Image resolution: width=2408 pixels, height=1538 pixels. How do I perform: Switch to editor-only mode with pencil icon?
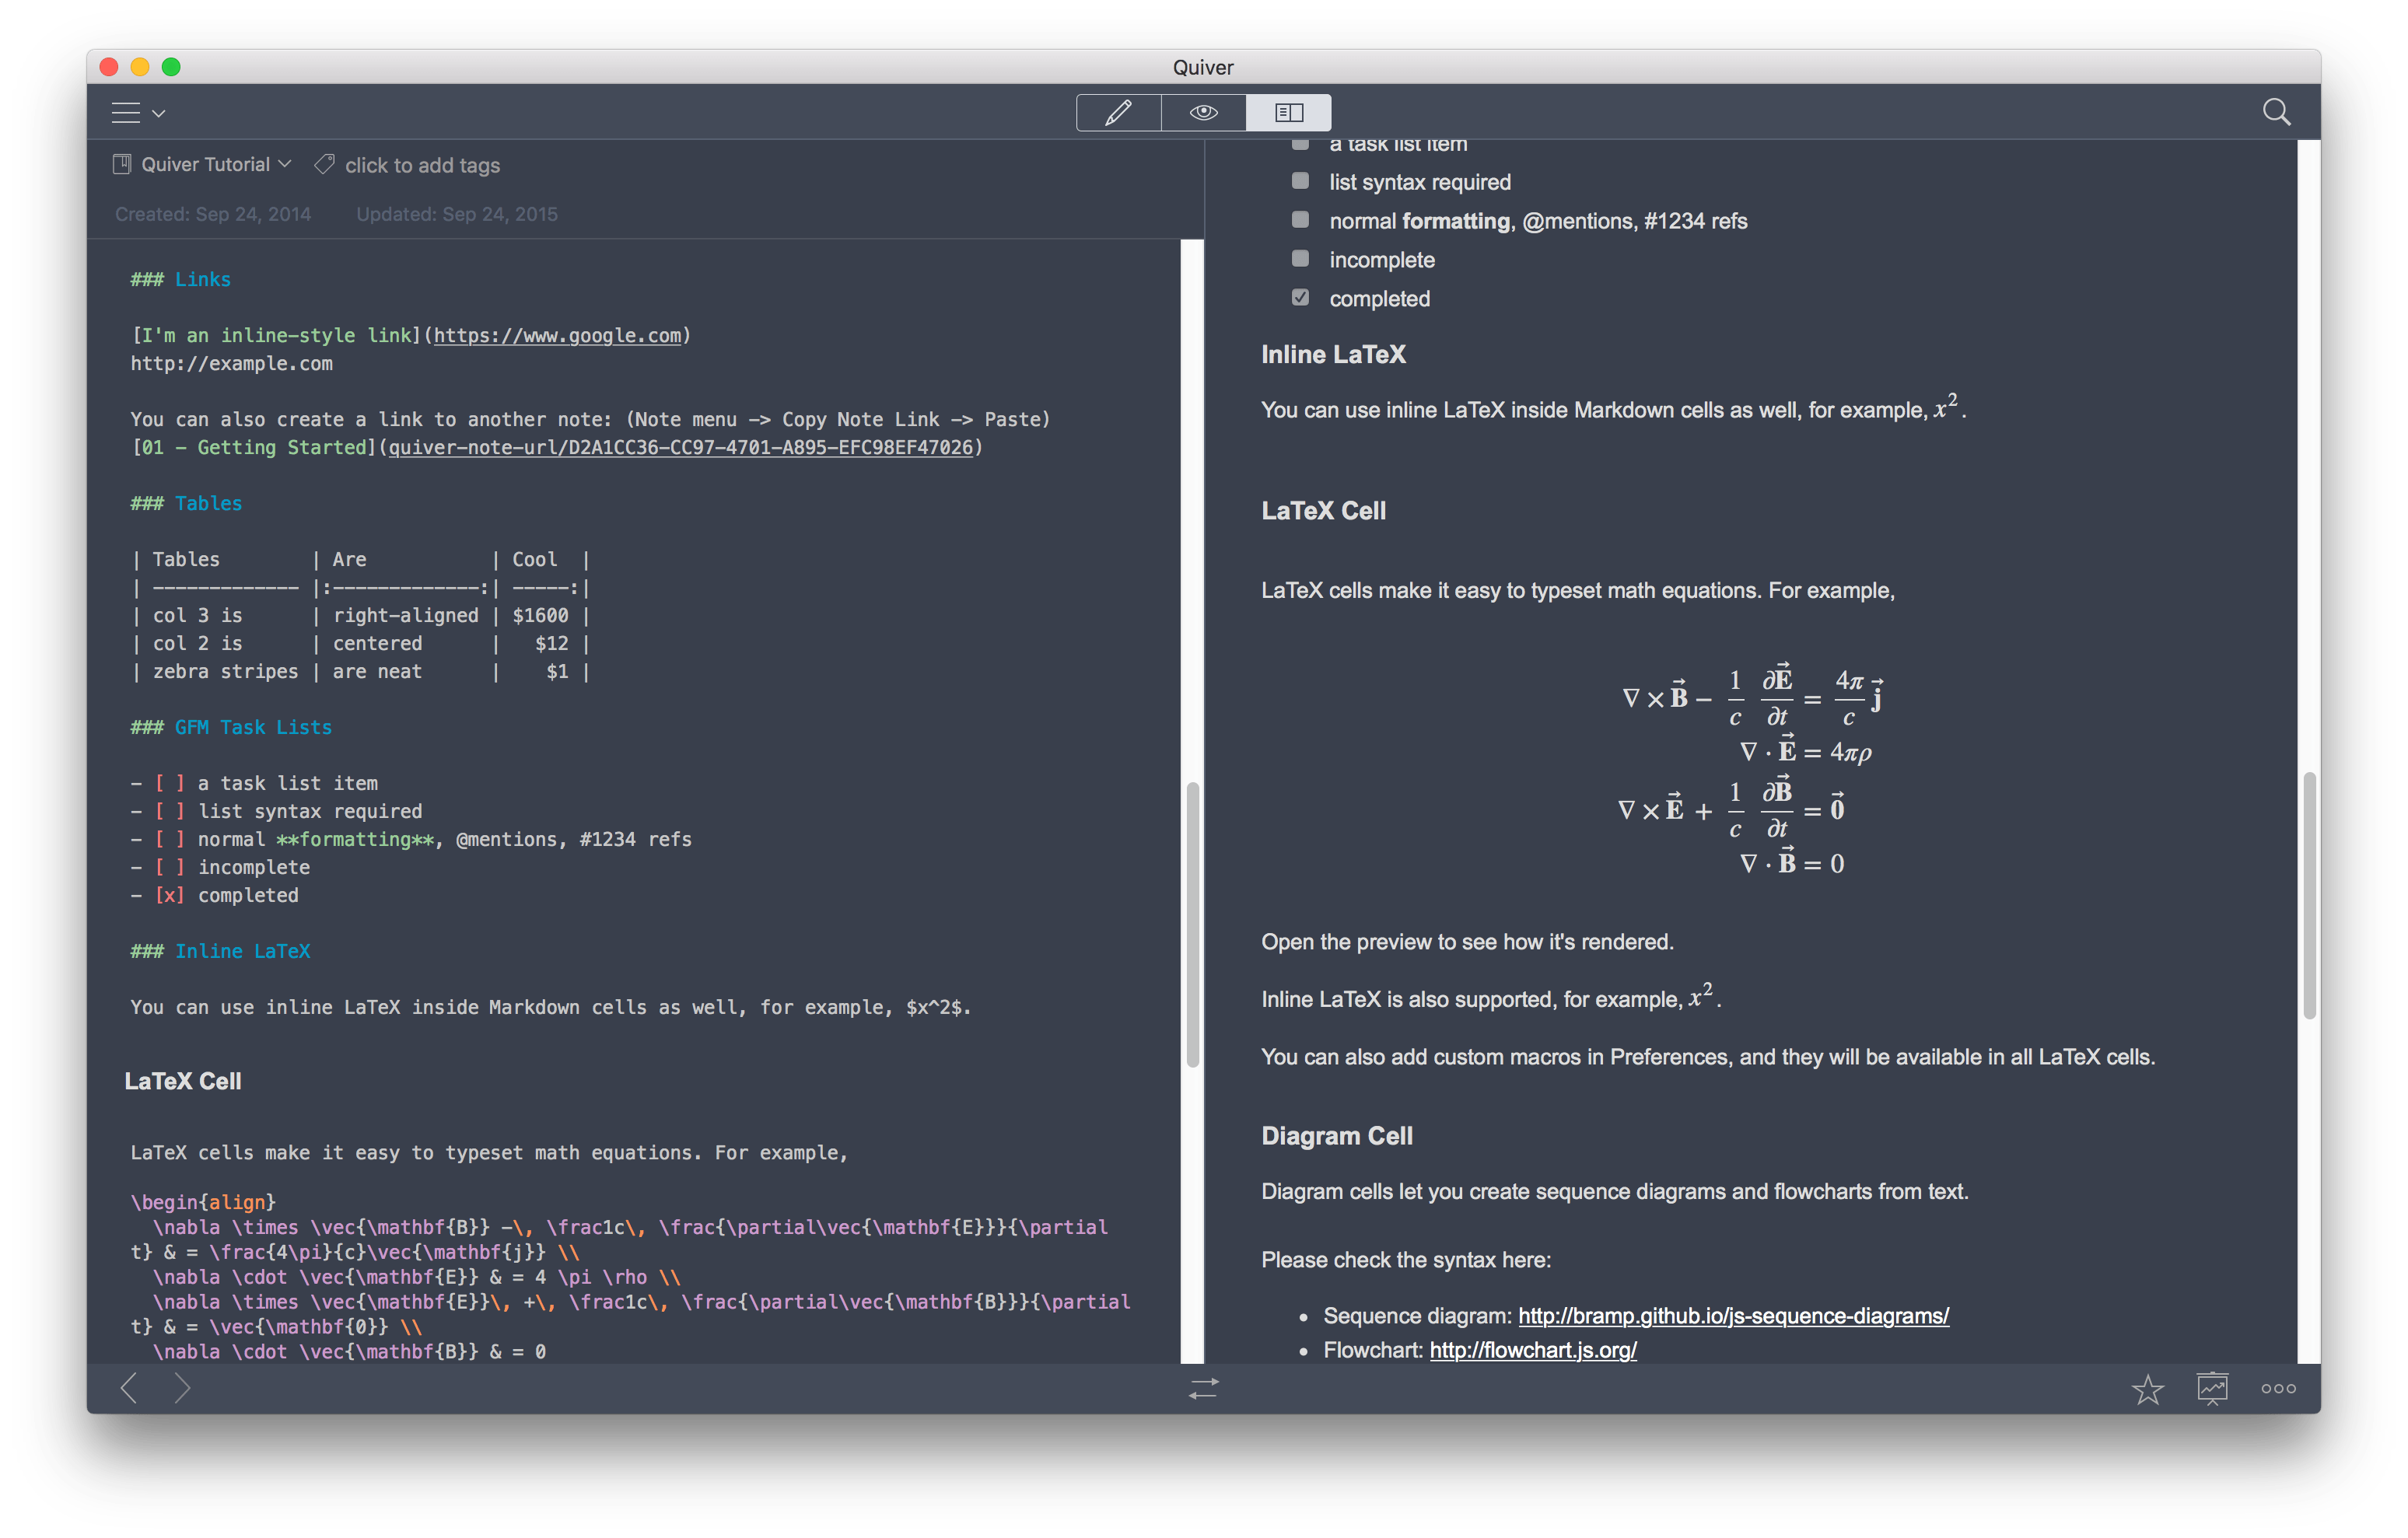1118,112
